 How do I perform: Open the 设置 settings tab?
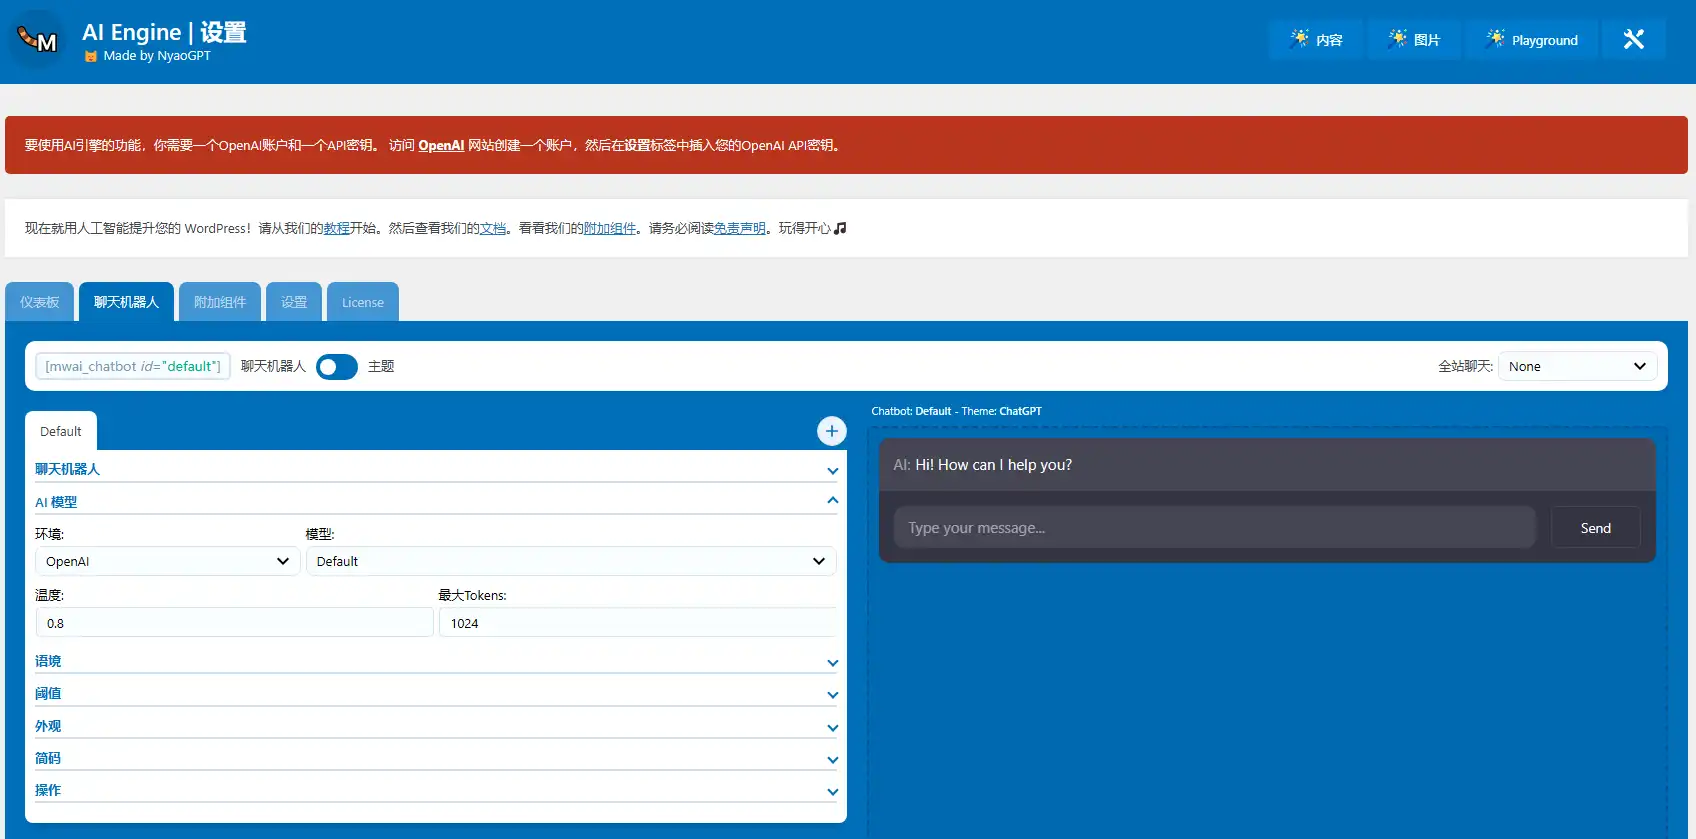pos(294,302)
